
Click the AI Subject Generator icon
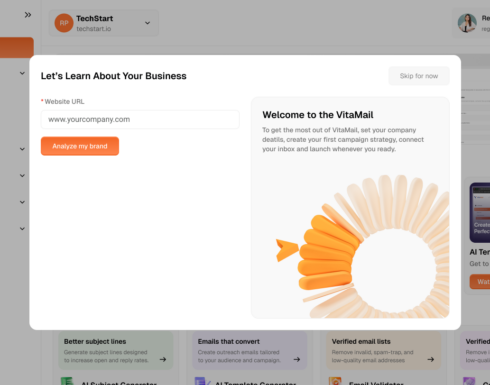pos(67,381)
